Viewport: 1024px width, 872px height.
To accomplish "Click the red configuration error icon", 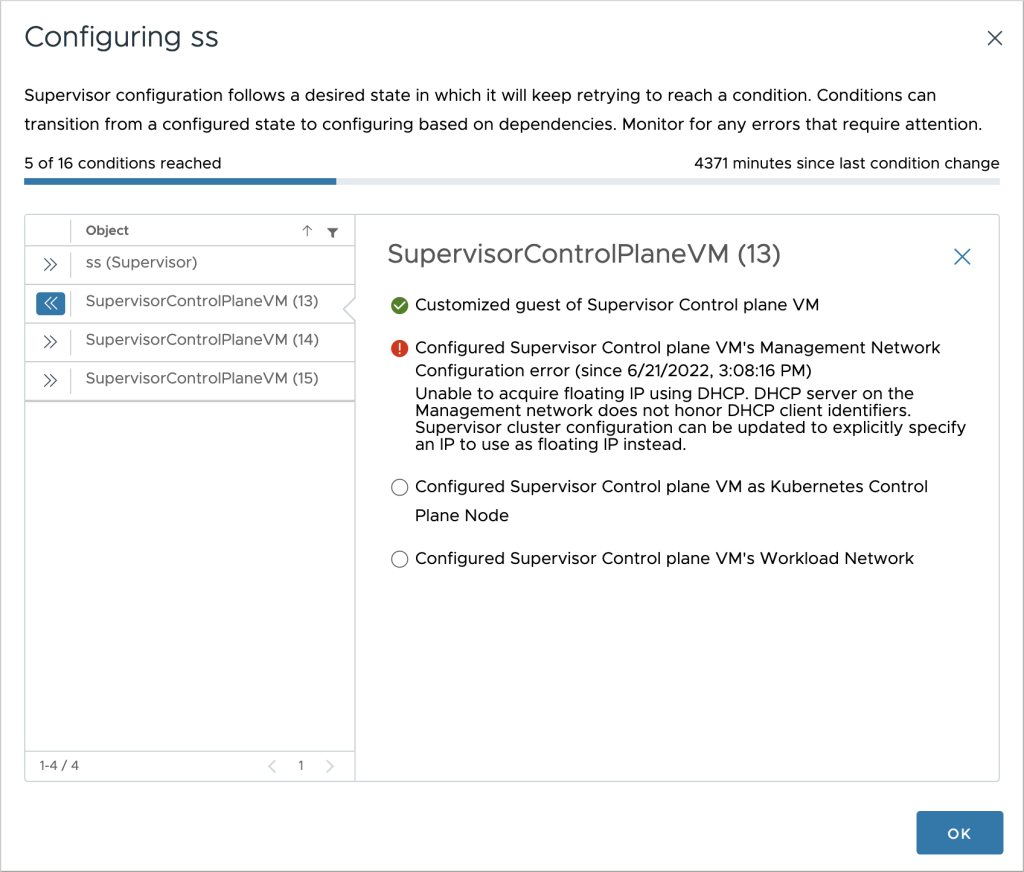I will click(x=400, y=348).
